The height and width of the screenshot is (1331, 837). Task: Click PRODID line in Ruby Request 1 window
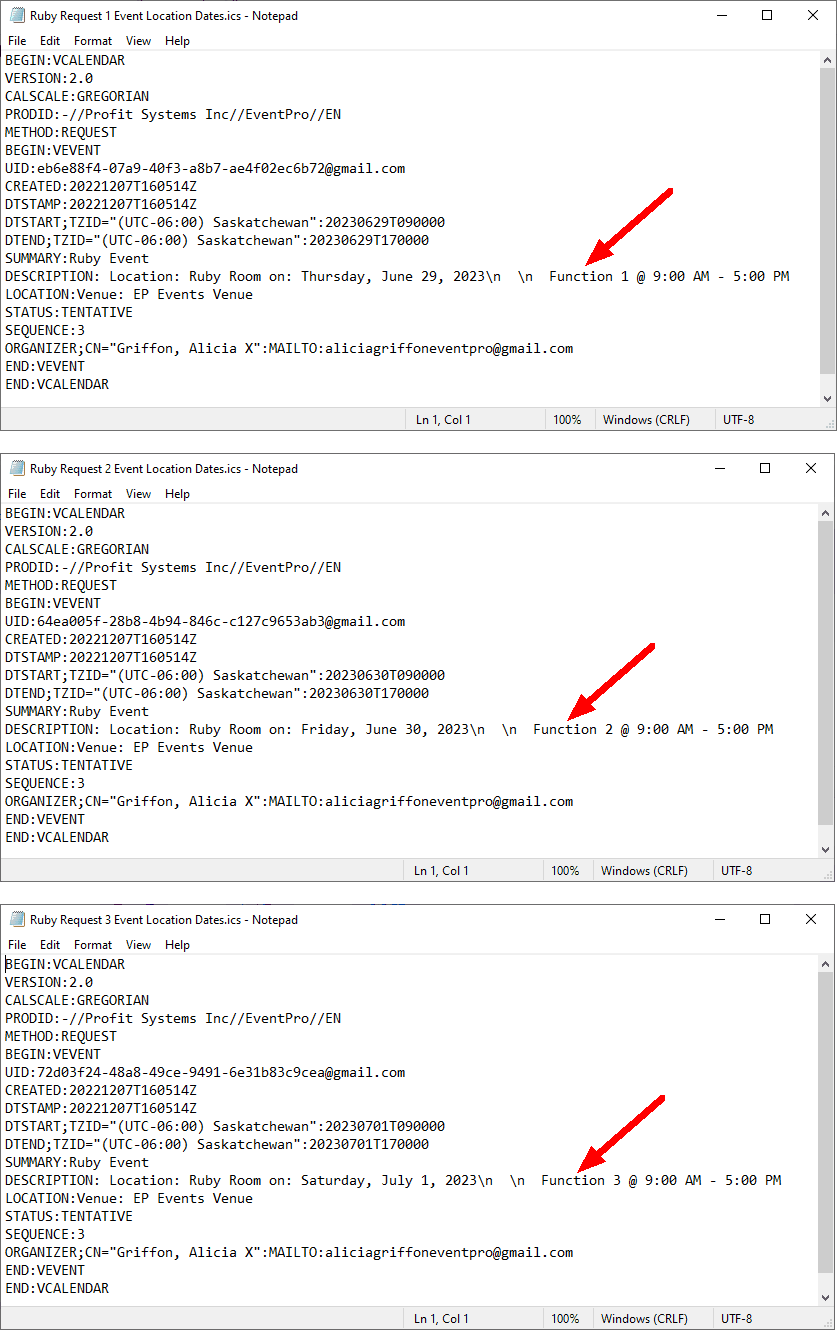pos(173,115)
